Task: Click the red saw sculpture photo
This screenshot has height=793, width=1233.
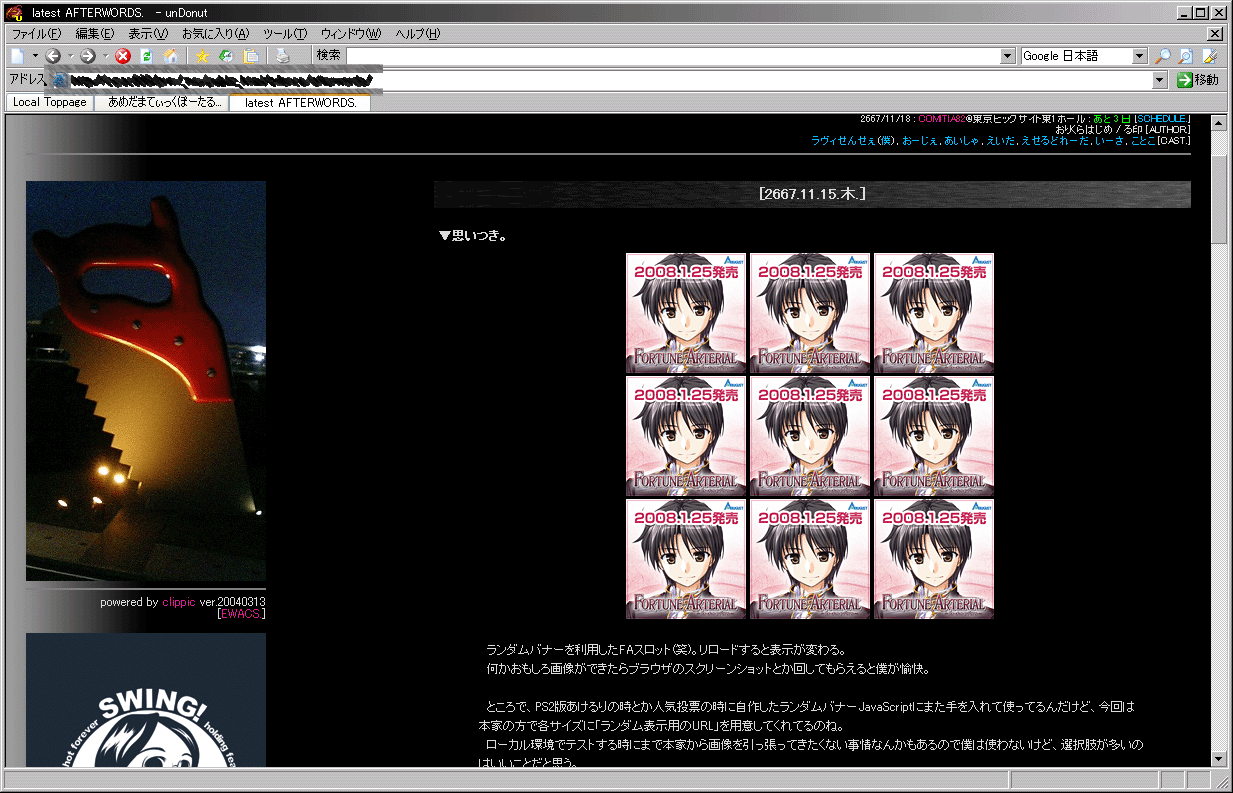Action: (146, 381)
